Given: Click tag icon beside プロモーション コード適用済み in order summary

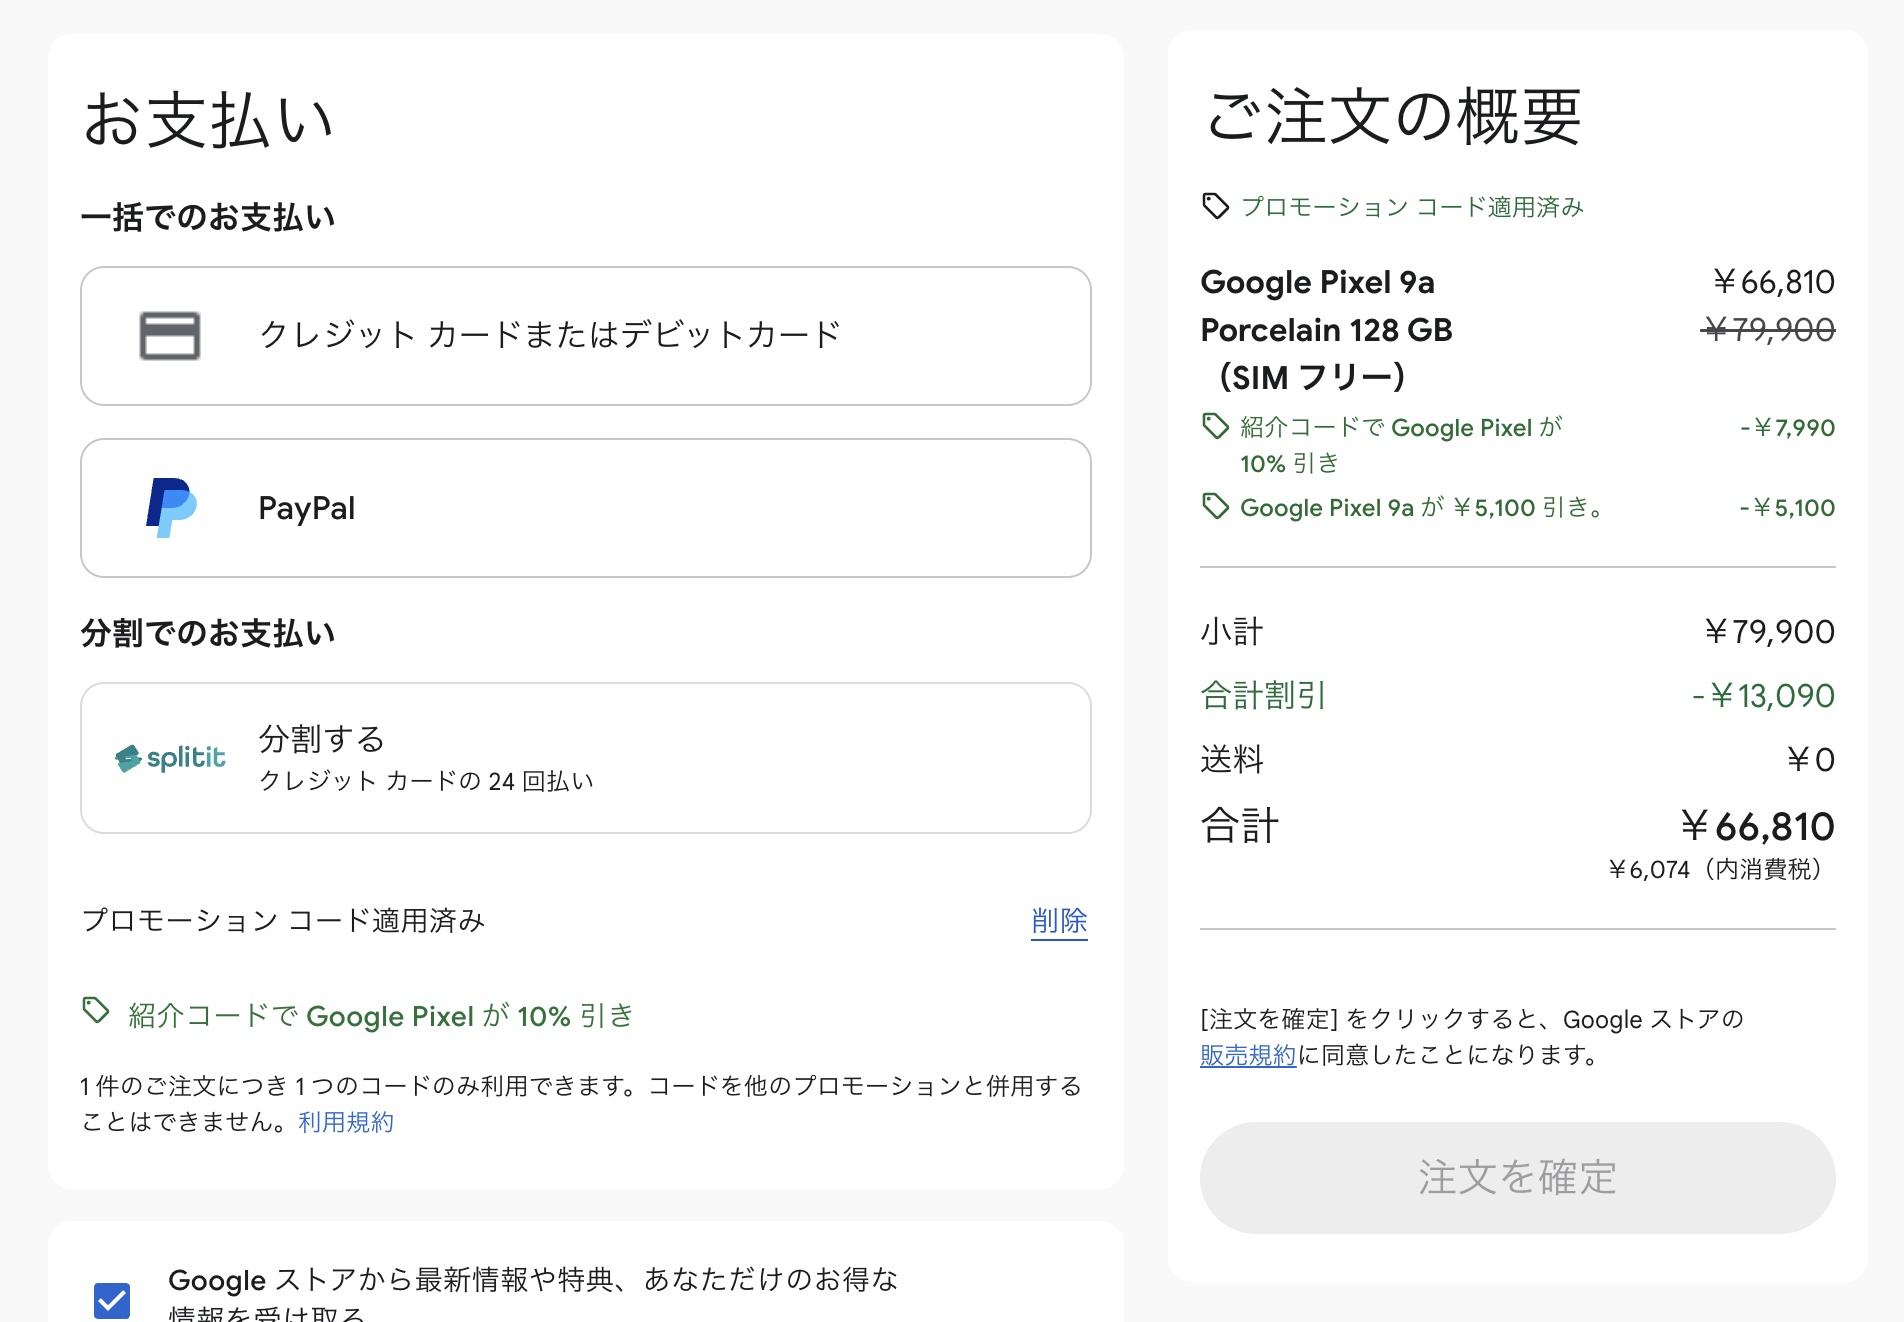Looking at the screenshot, I should pos(1215,206).
